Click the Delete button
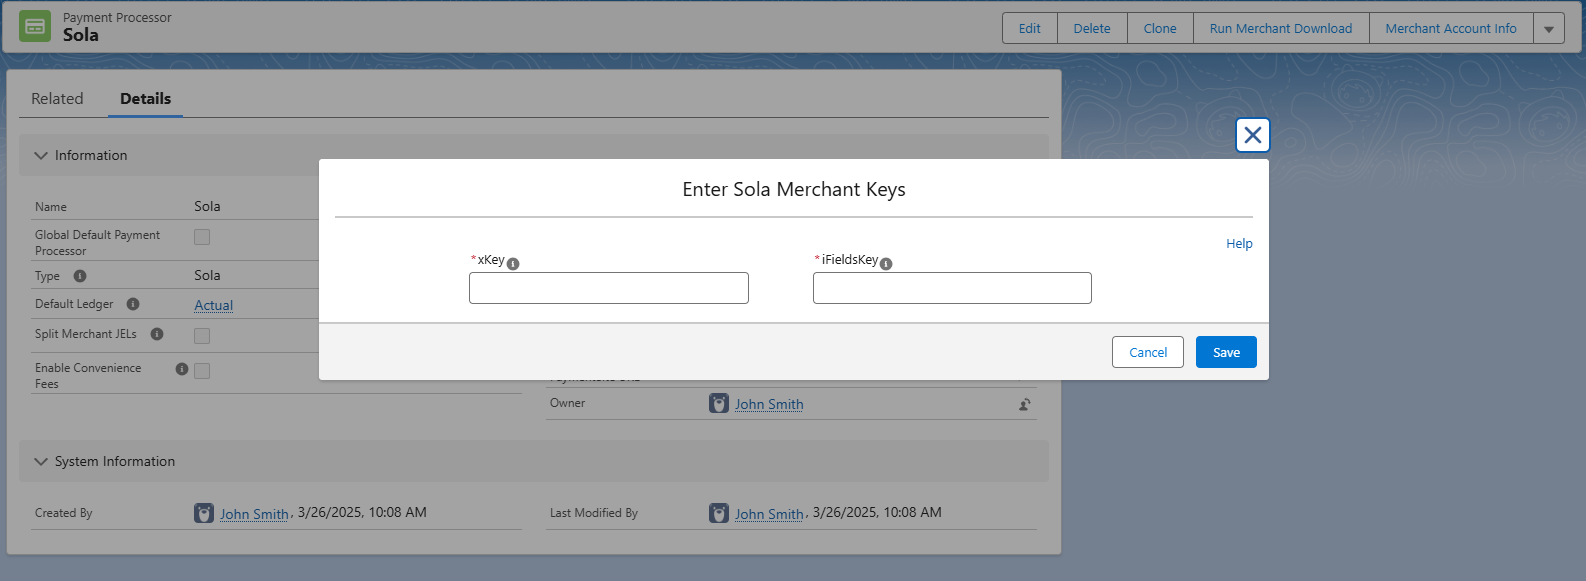 (x=1092, y=29)
